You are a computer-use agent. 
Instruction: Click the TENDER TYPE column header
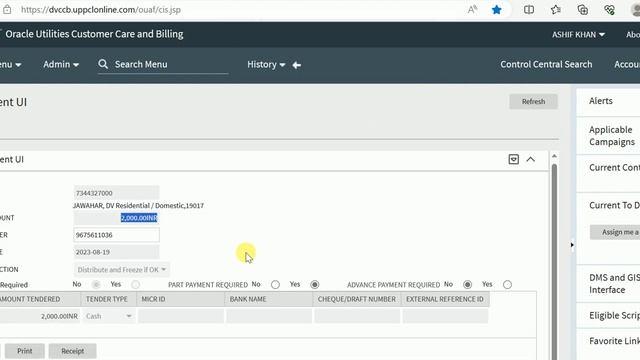(108, 299)
